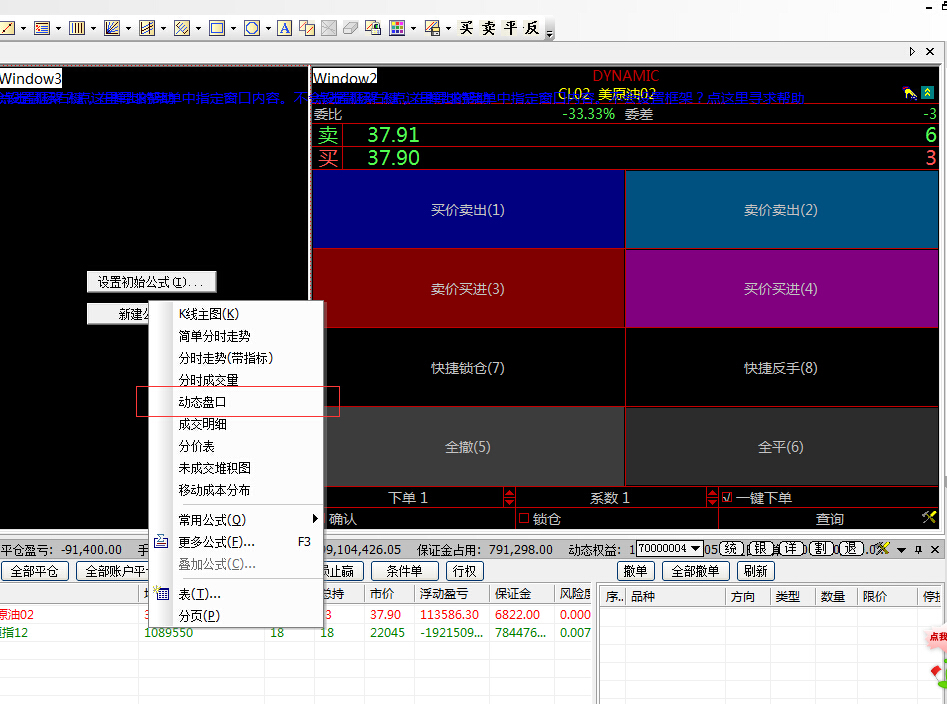Click the hammer settings icon beside 查询

point(929,518)
